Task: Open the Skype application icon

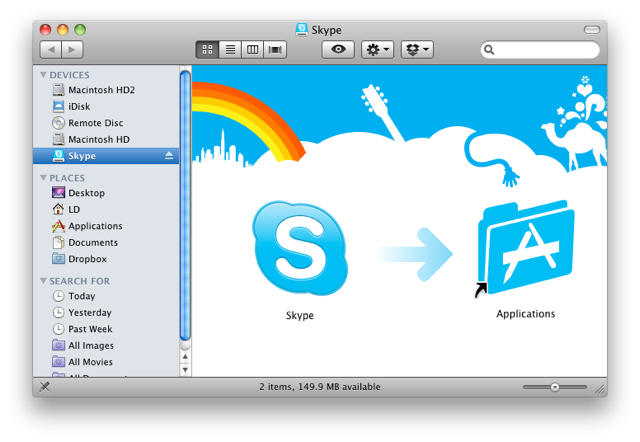Action: tap(299, 247)
